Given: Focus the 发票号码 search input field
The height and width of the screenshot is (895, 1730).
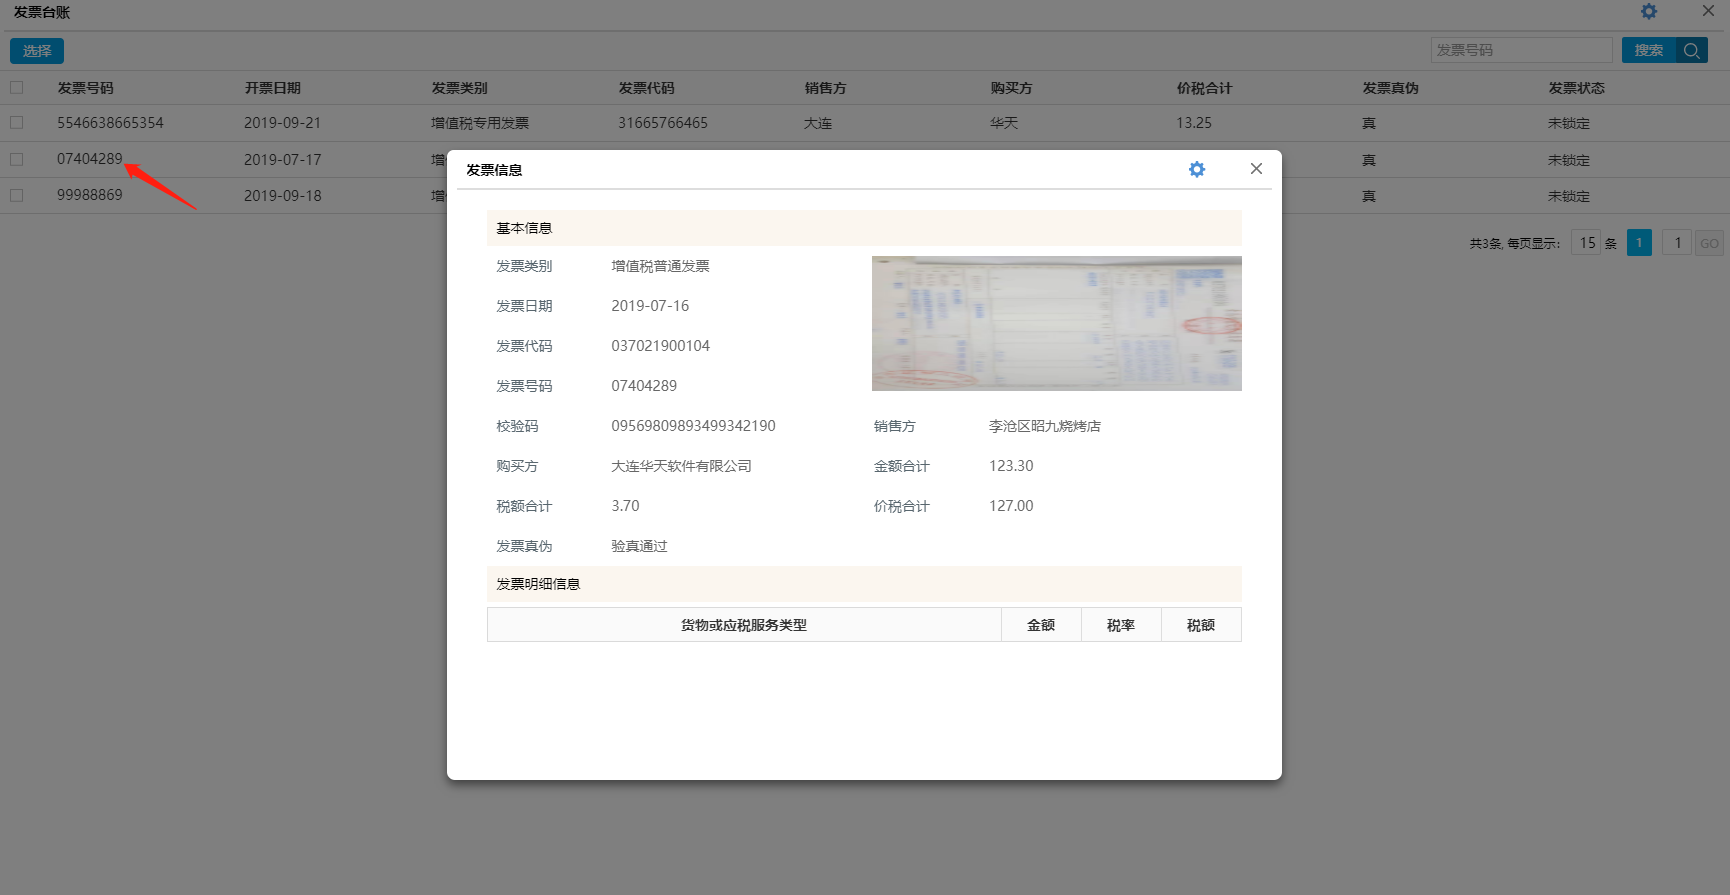Looking at the screenshot, I should pos(1520,51).
